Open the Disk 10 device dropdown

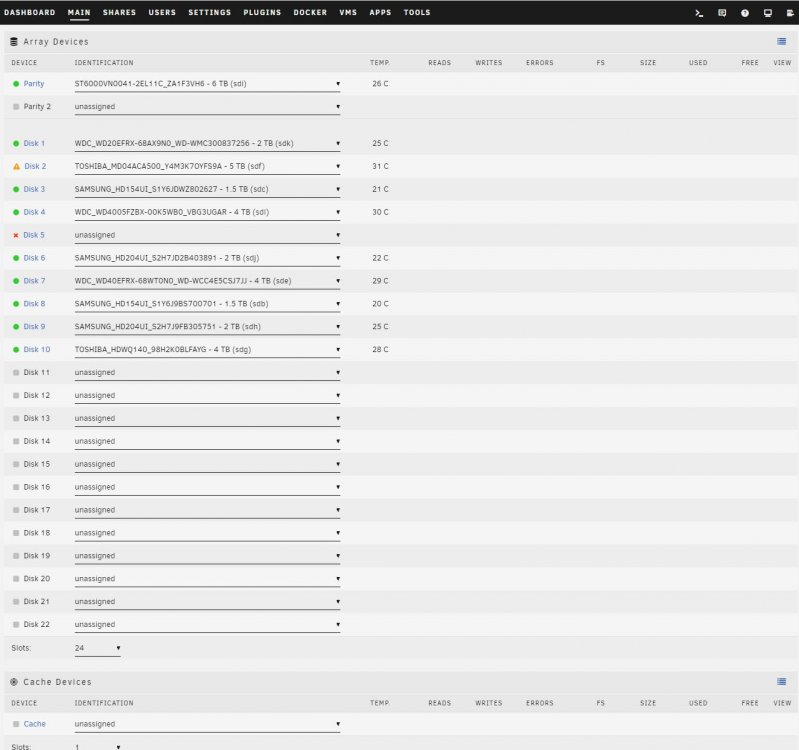207,350
